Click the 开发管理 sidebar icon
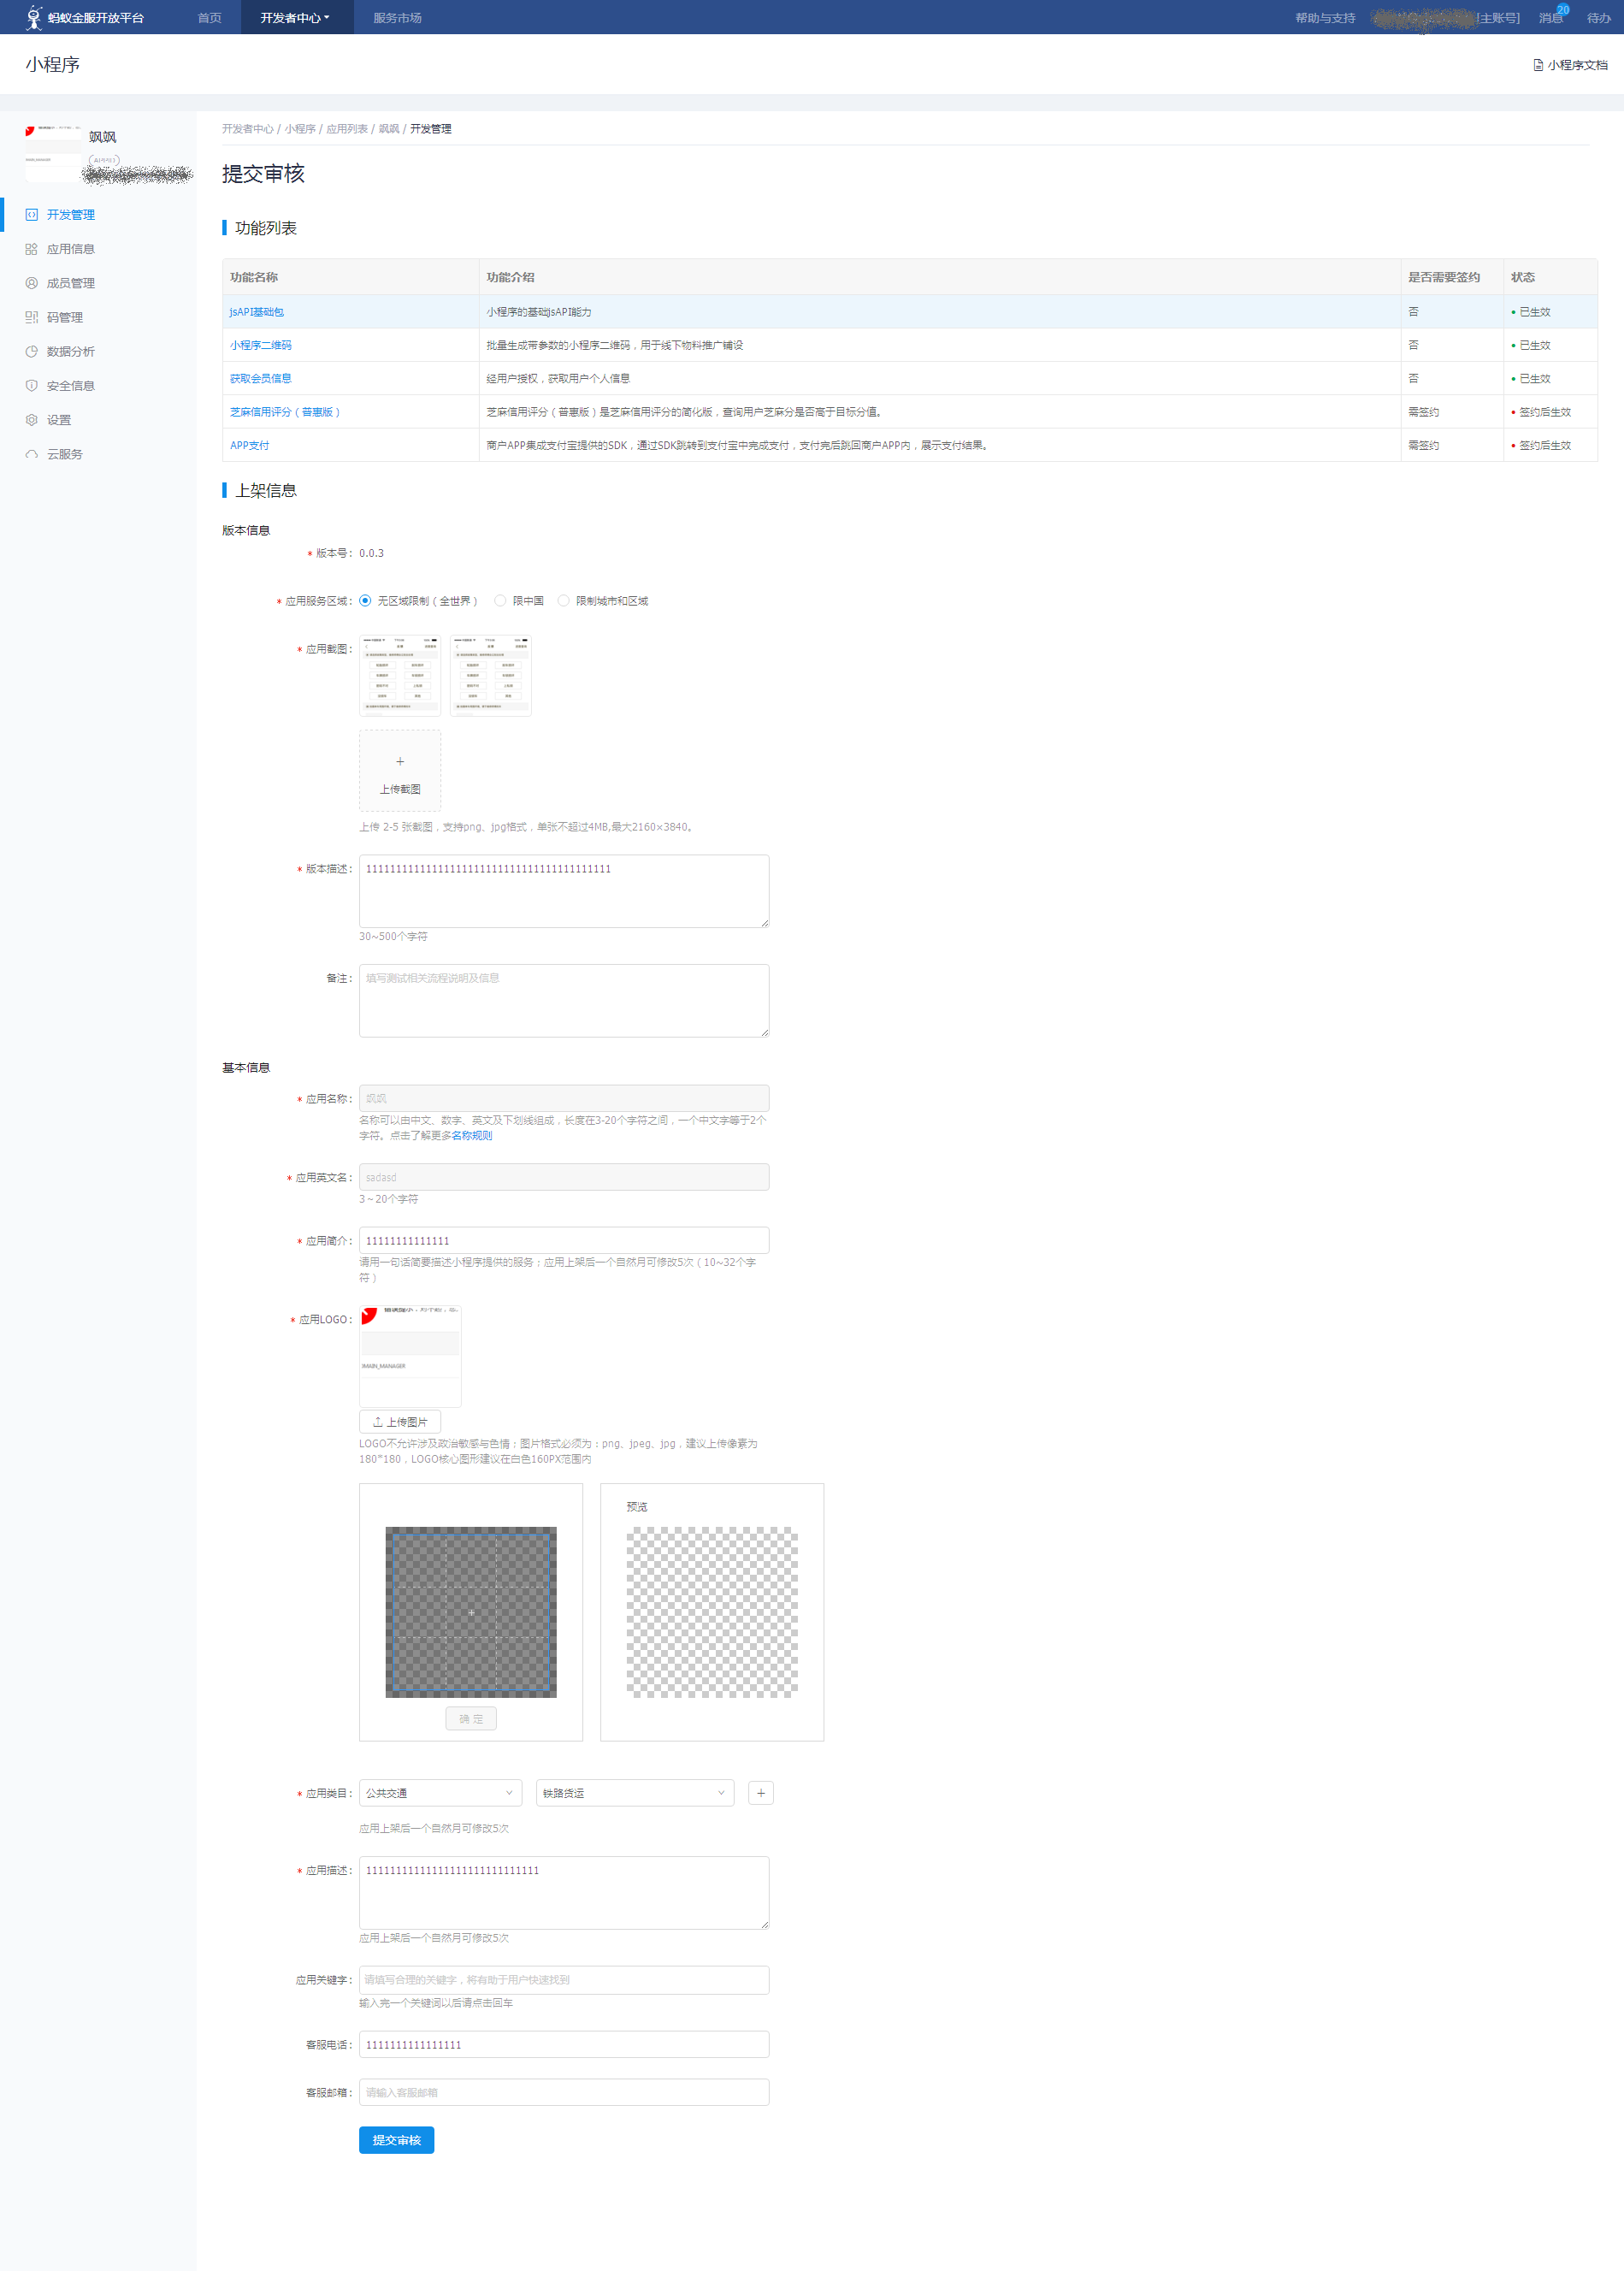This screenshot has height=2271, width=1624. 31,215
